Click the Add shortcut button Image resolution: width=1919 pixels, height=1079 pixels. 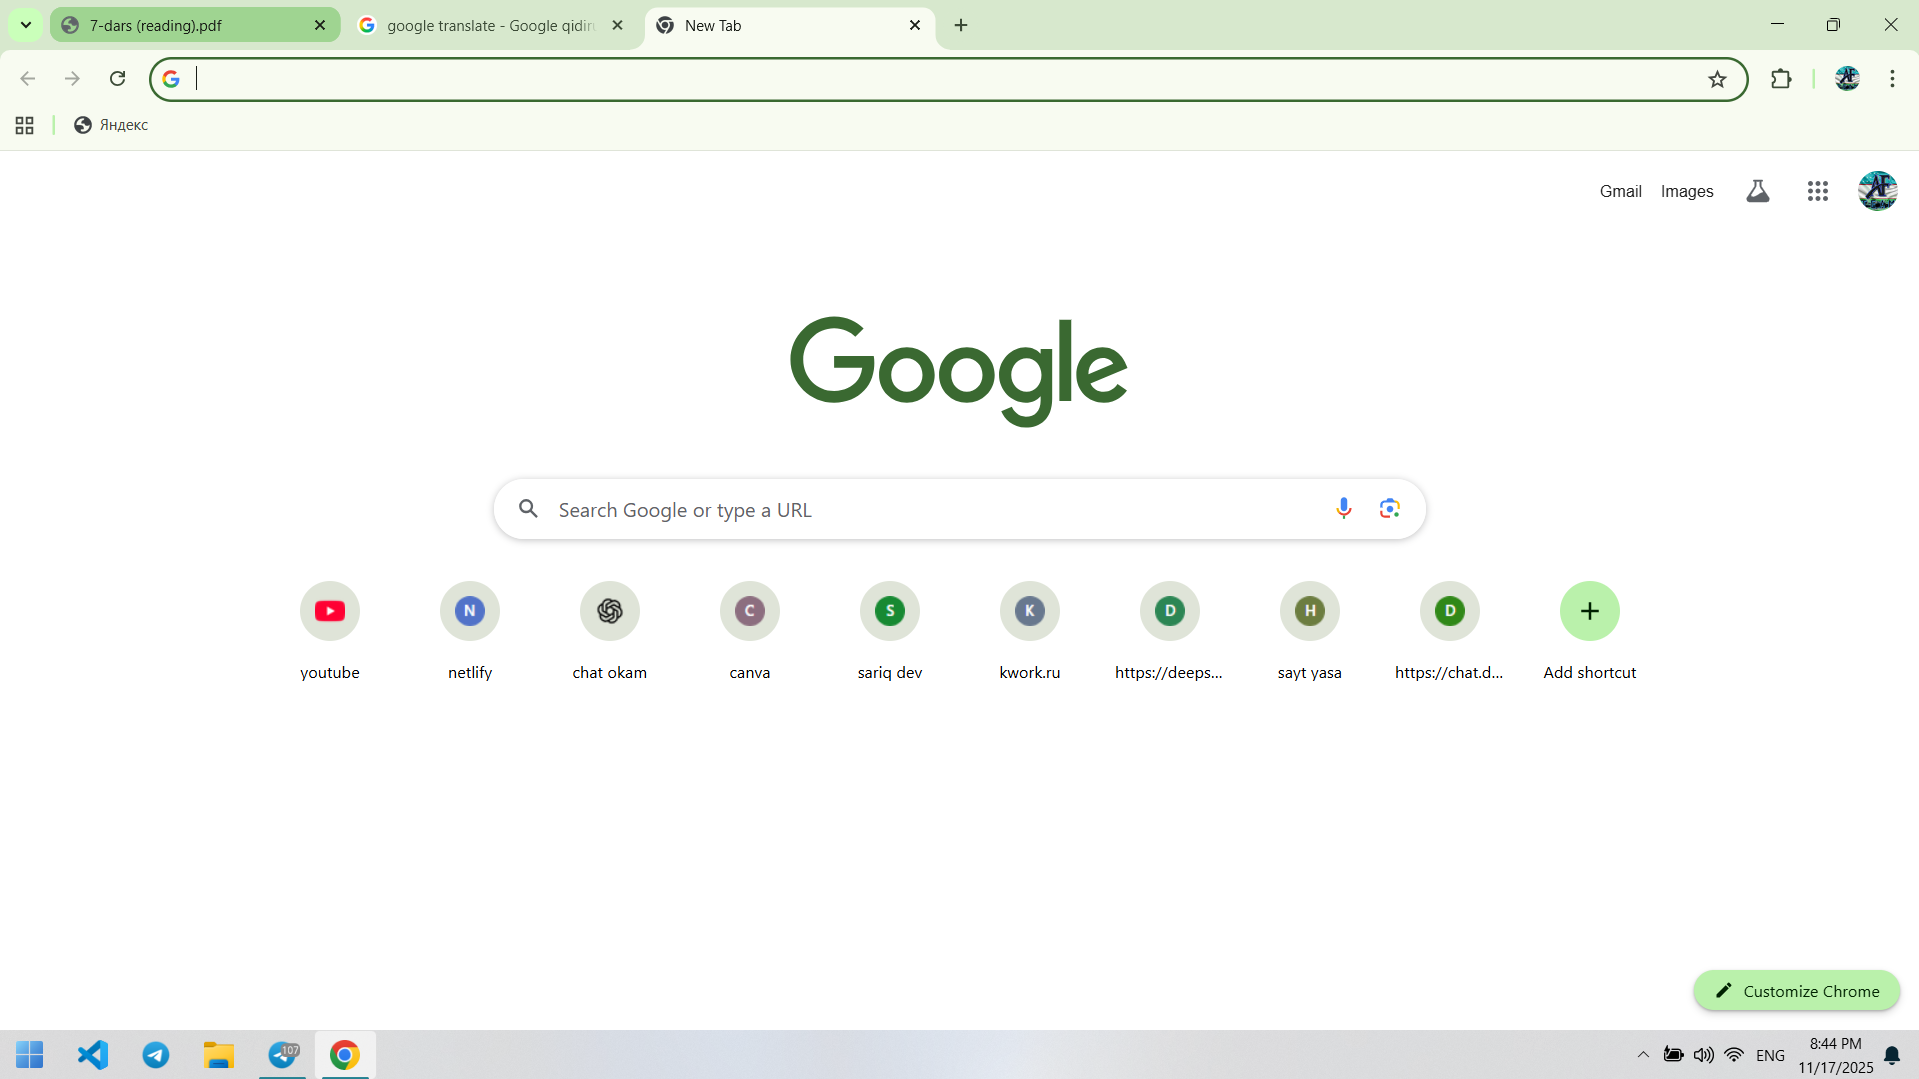tap(1589, 611)
